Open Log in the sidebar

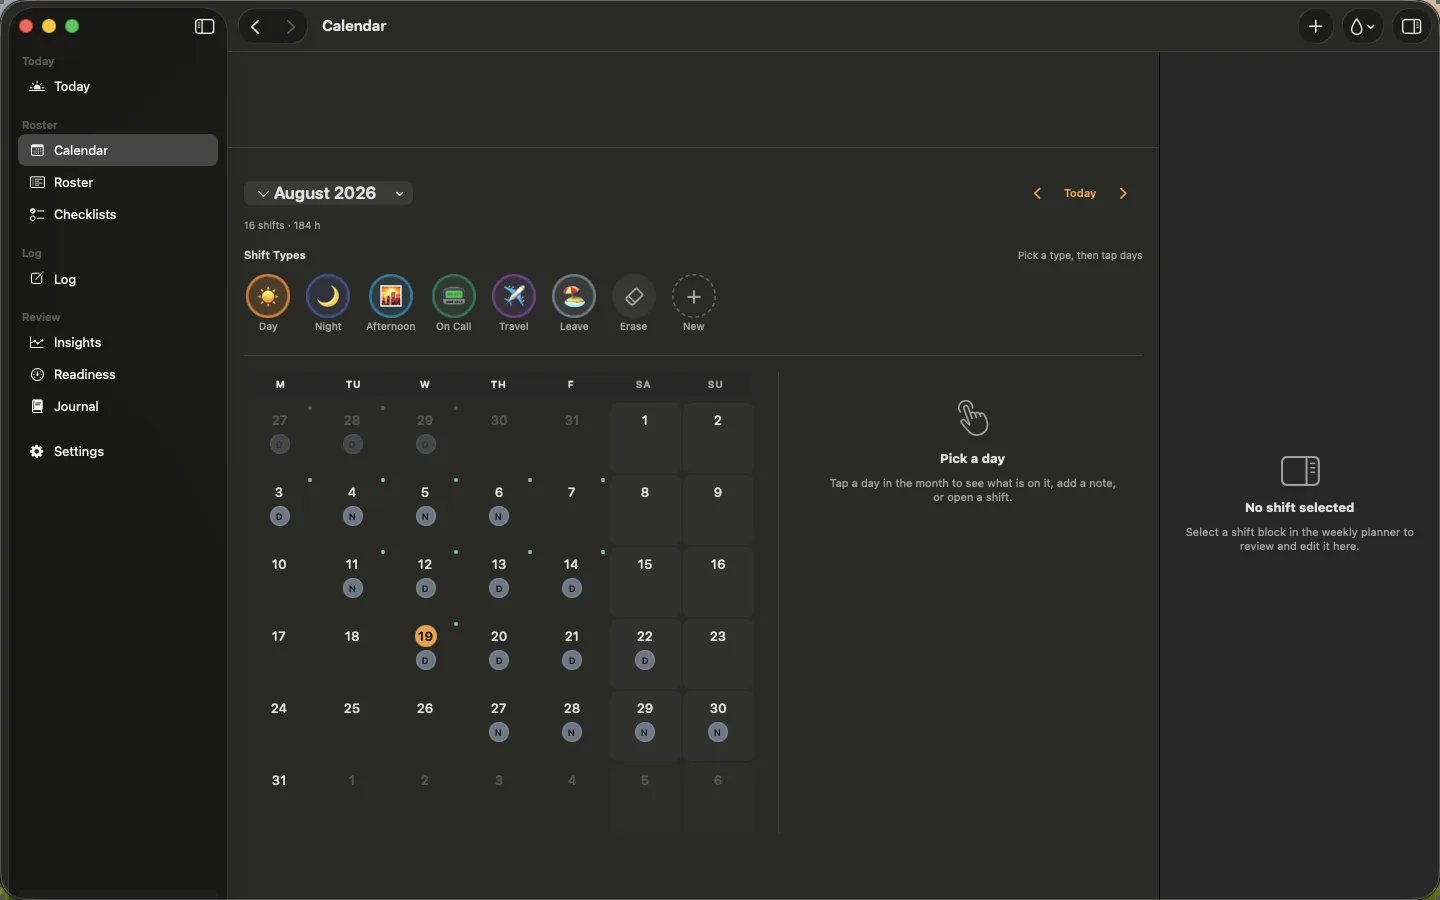point(118,280)
